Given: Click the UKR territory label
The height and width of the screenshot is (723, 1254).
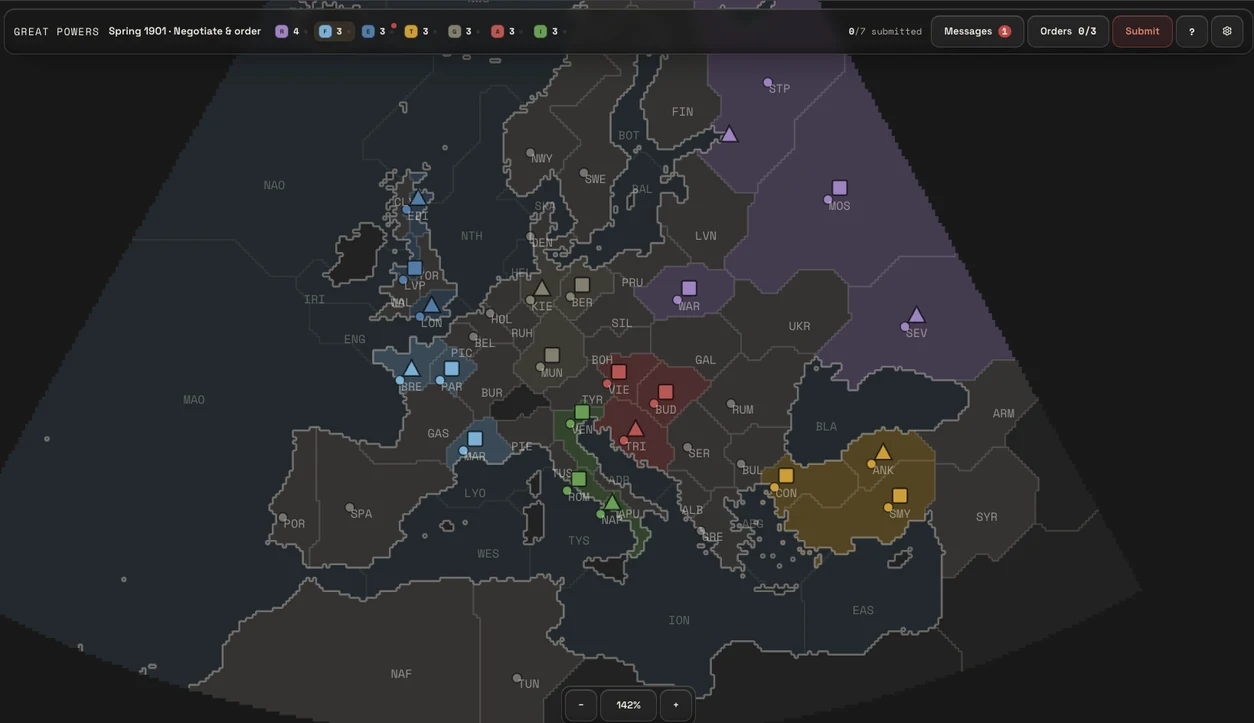Looking at the screenshot, I should [x=799, y=326].
